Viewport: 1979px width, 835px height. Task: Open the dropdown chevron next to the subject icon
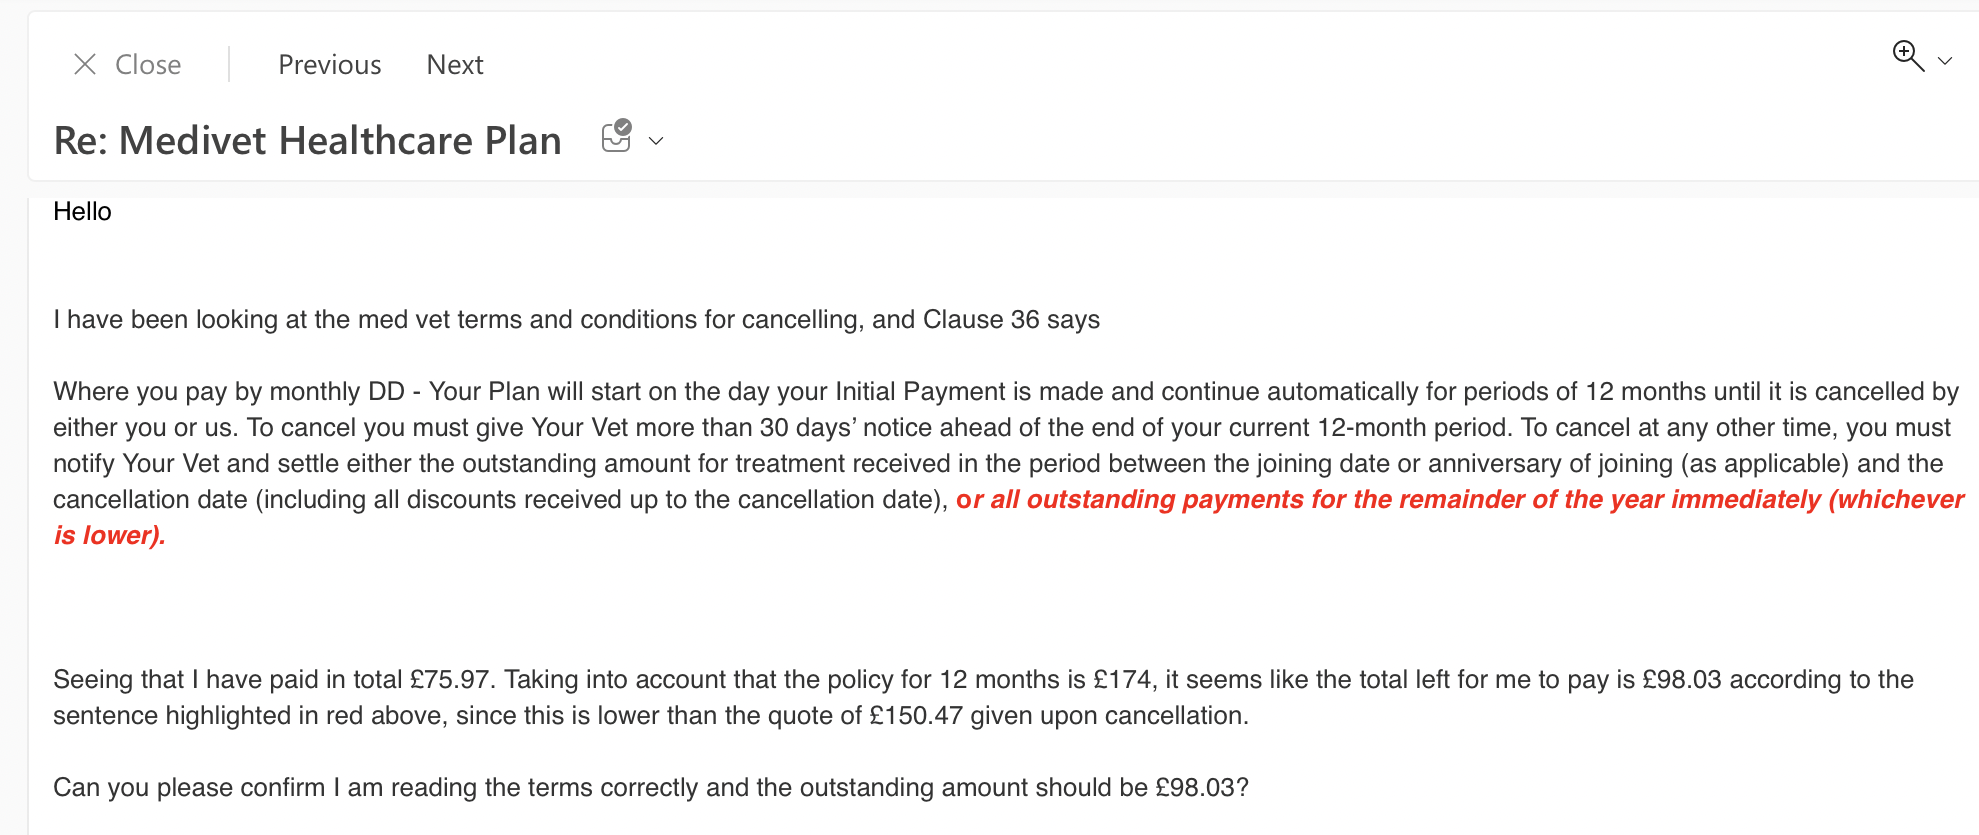(x=656, y=141)
